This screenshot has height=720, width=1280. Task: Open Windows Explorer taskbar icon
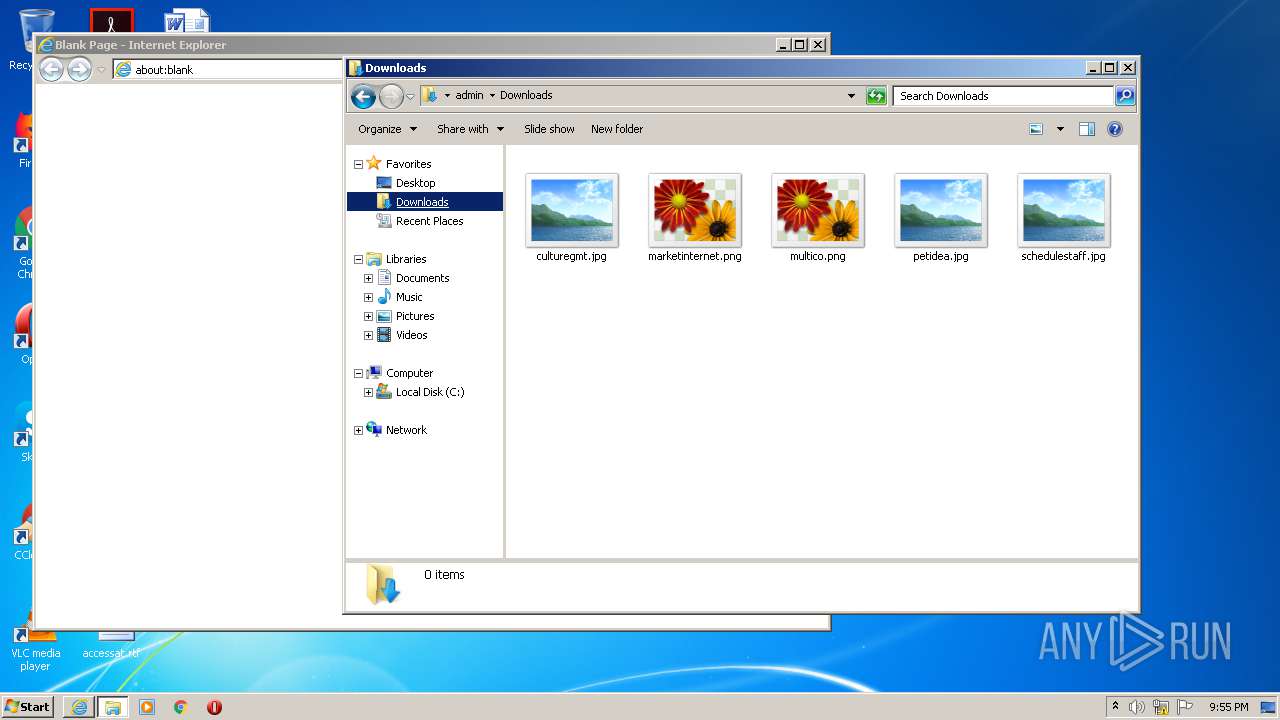pos(113,707)
